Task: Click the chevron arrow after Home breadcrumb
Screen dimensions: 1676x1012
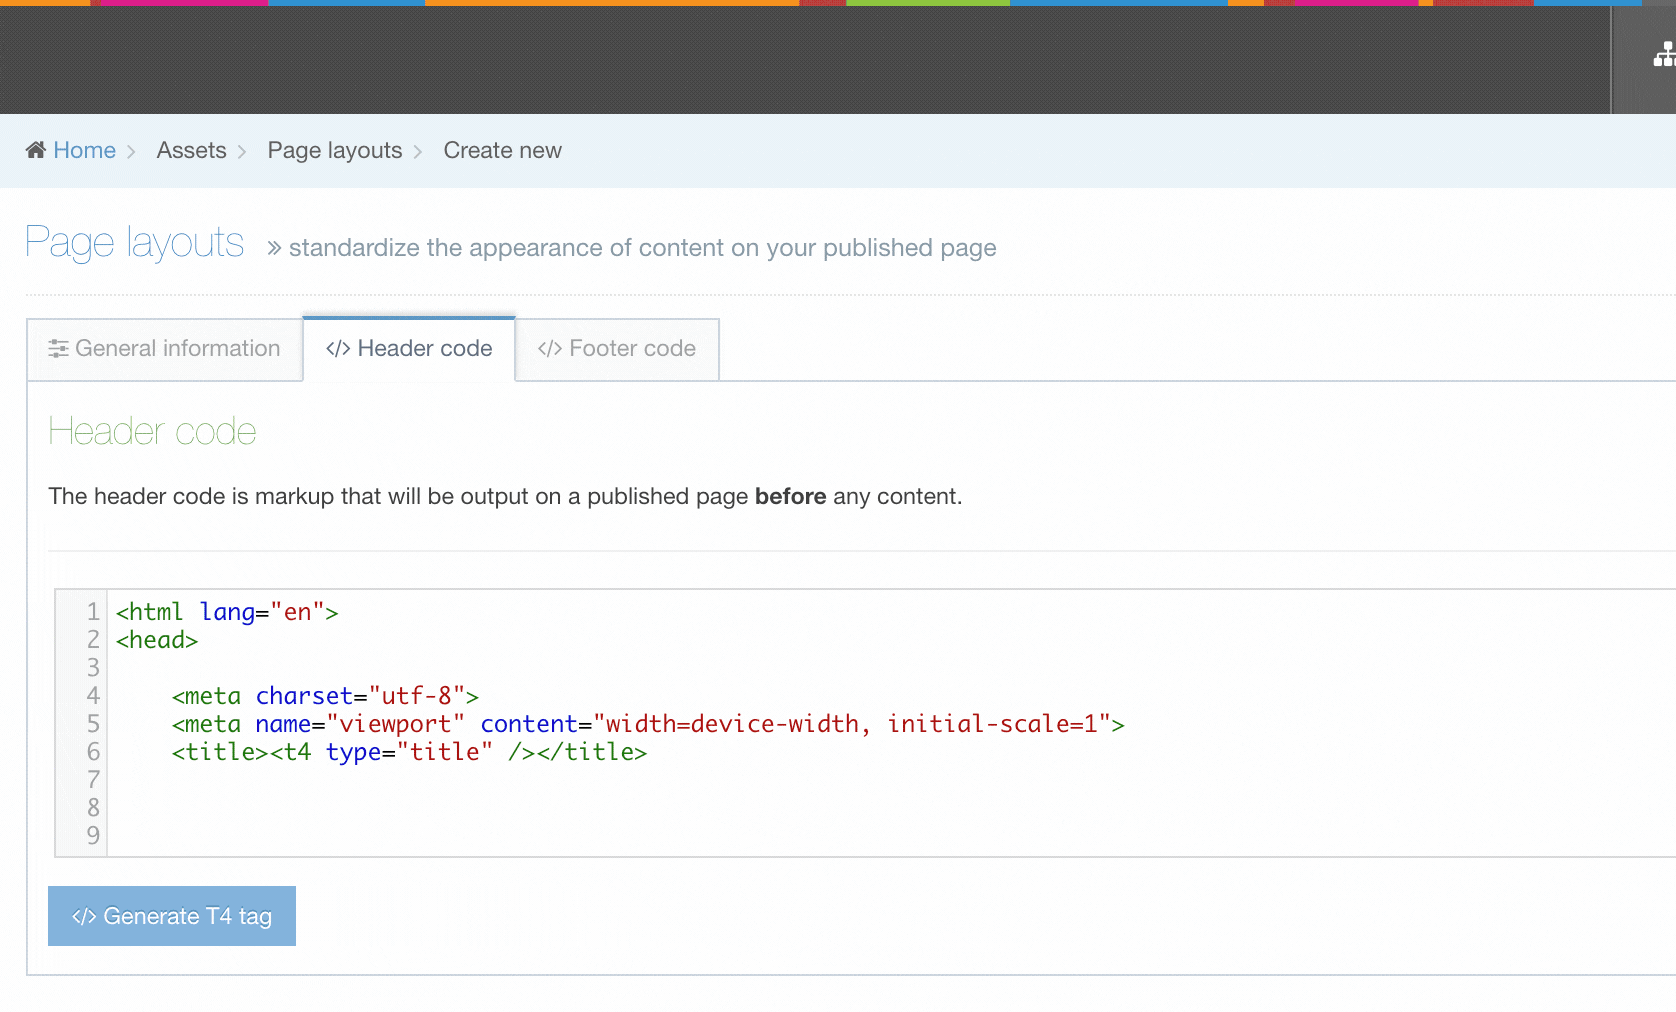Action: tap(131, 152)
